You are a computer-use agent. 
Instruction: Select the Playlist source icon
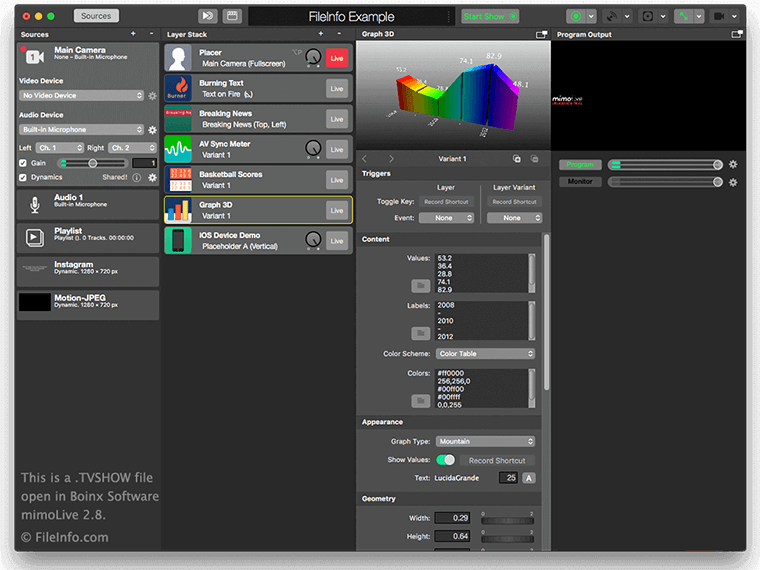[x=35, y=237]
